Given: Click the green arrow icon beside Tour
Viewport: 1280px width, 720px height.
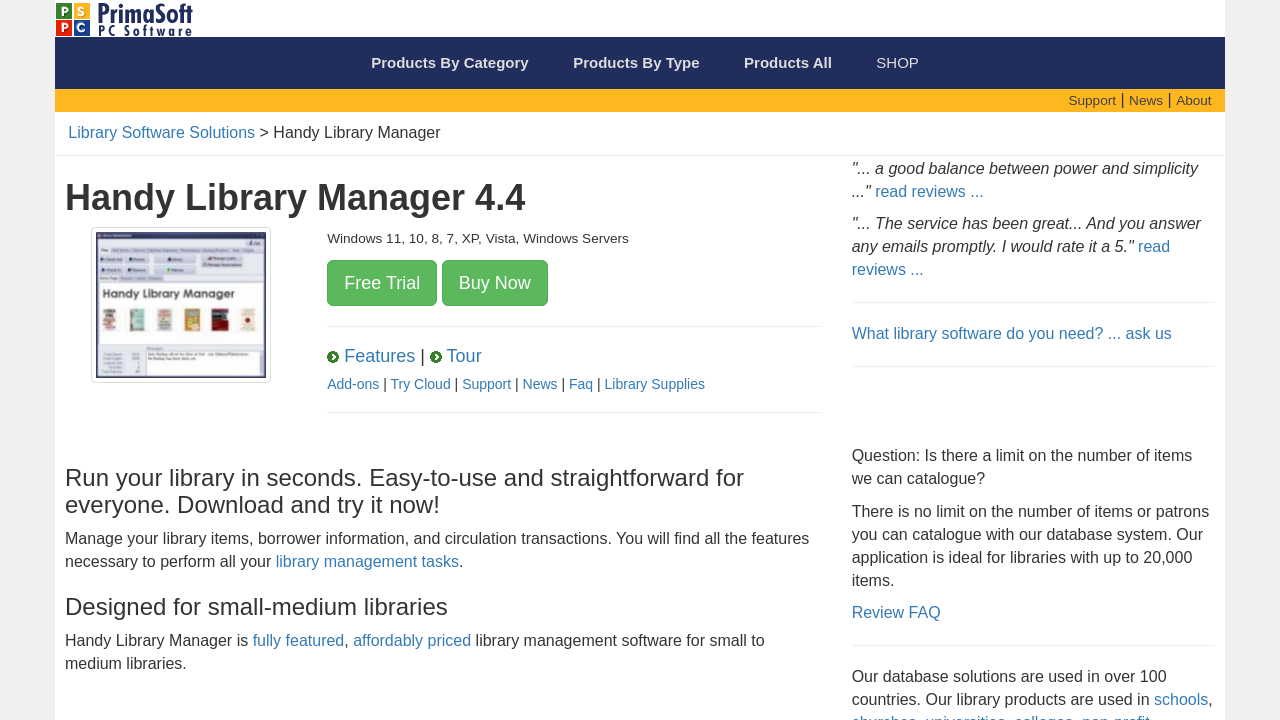Looking at the screenshot, I should [x=436, y=357].
